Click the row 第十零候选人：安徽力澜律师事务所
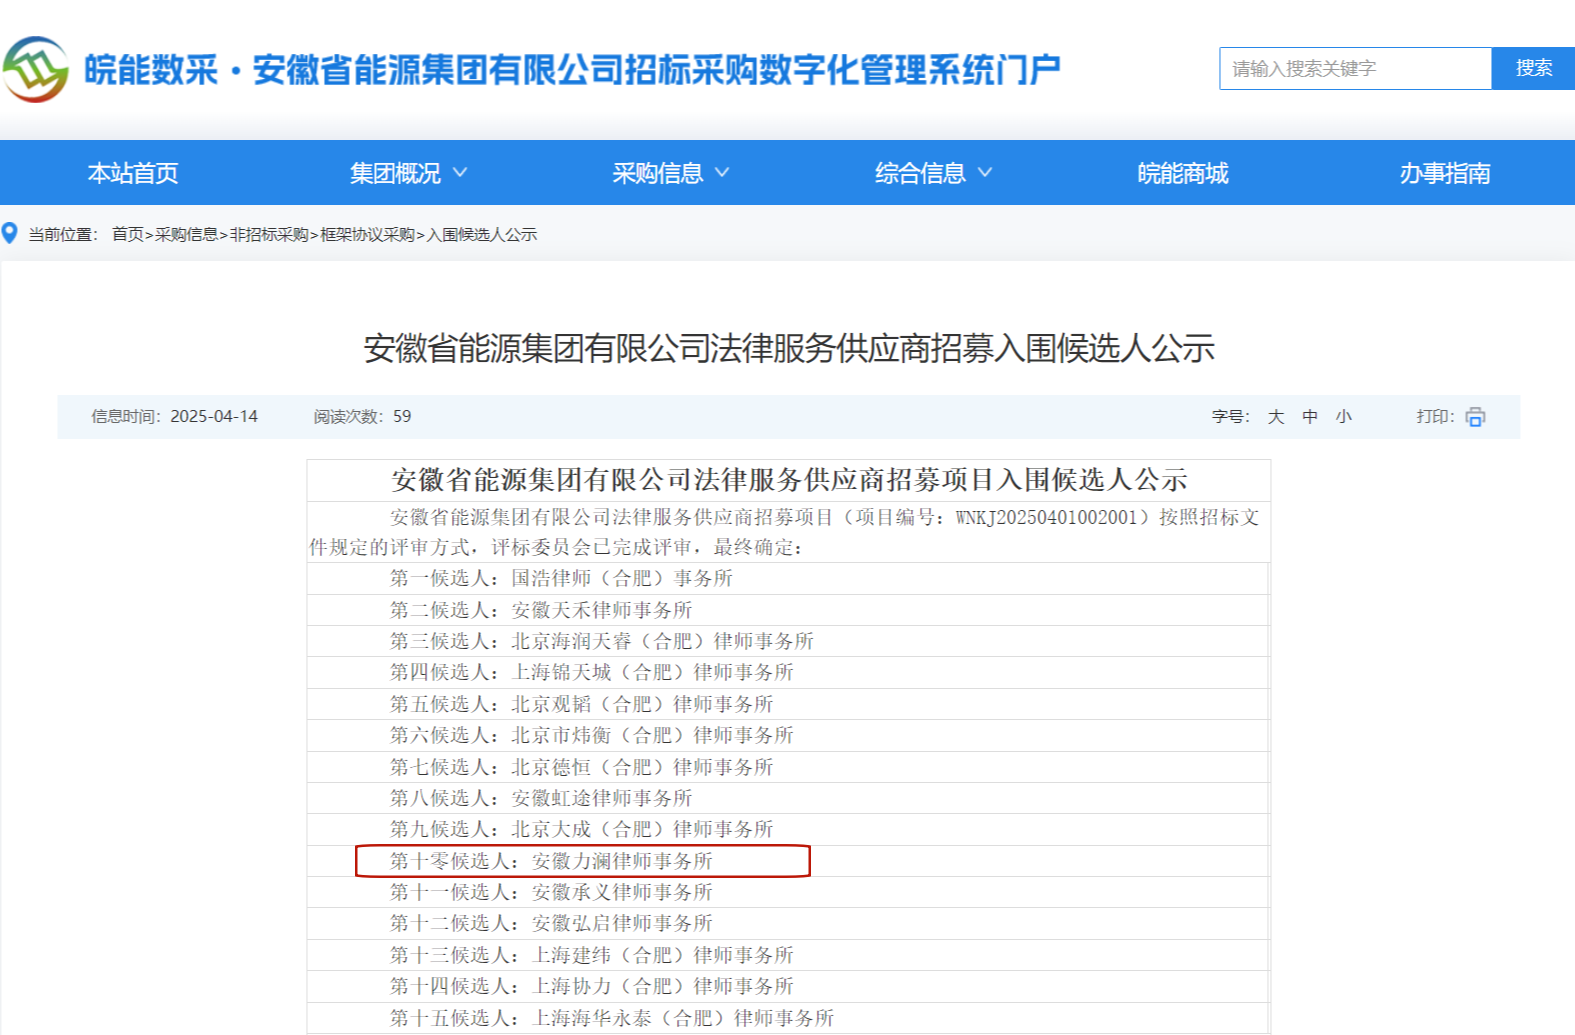The width and height of the screenshot is (1575, 1035). pos(788,861)
